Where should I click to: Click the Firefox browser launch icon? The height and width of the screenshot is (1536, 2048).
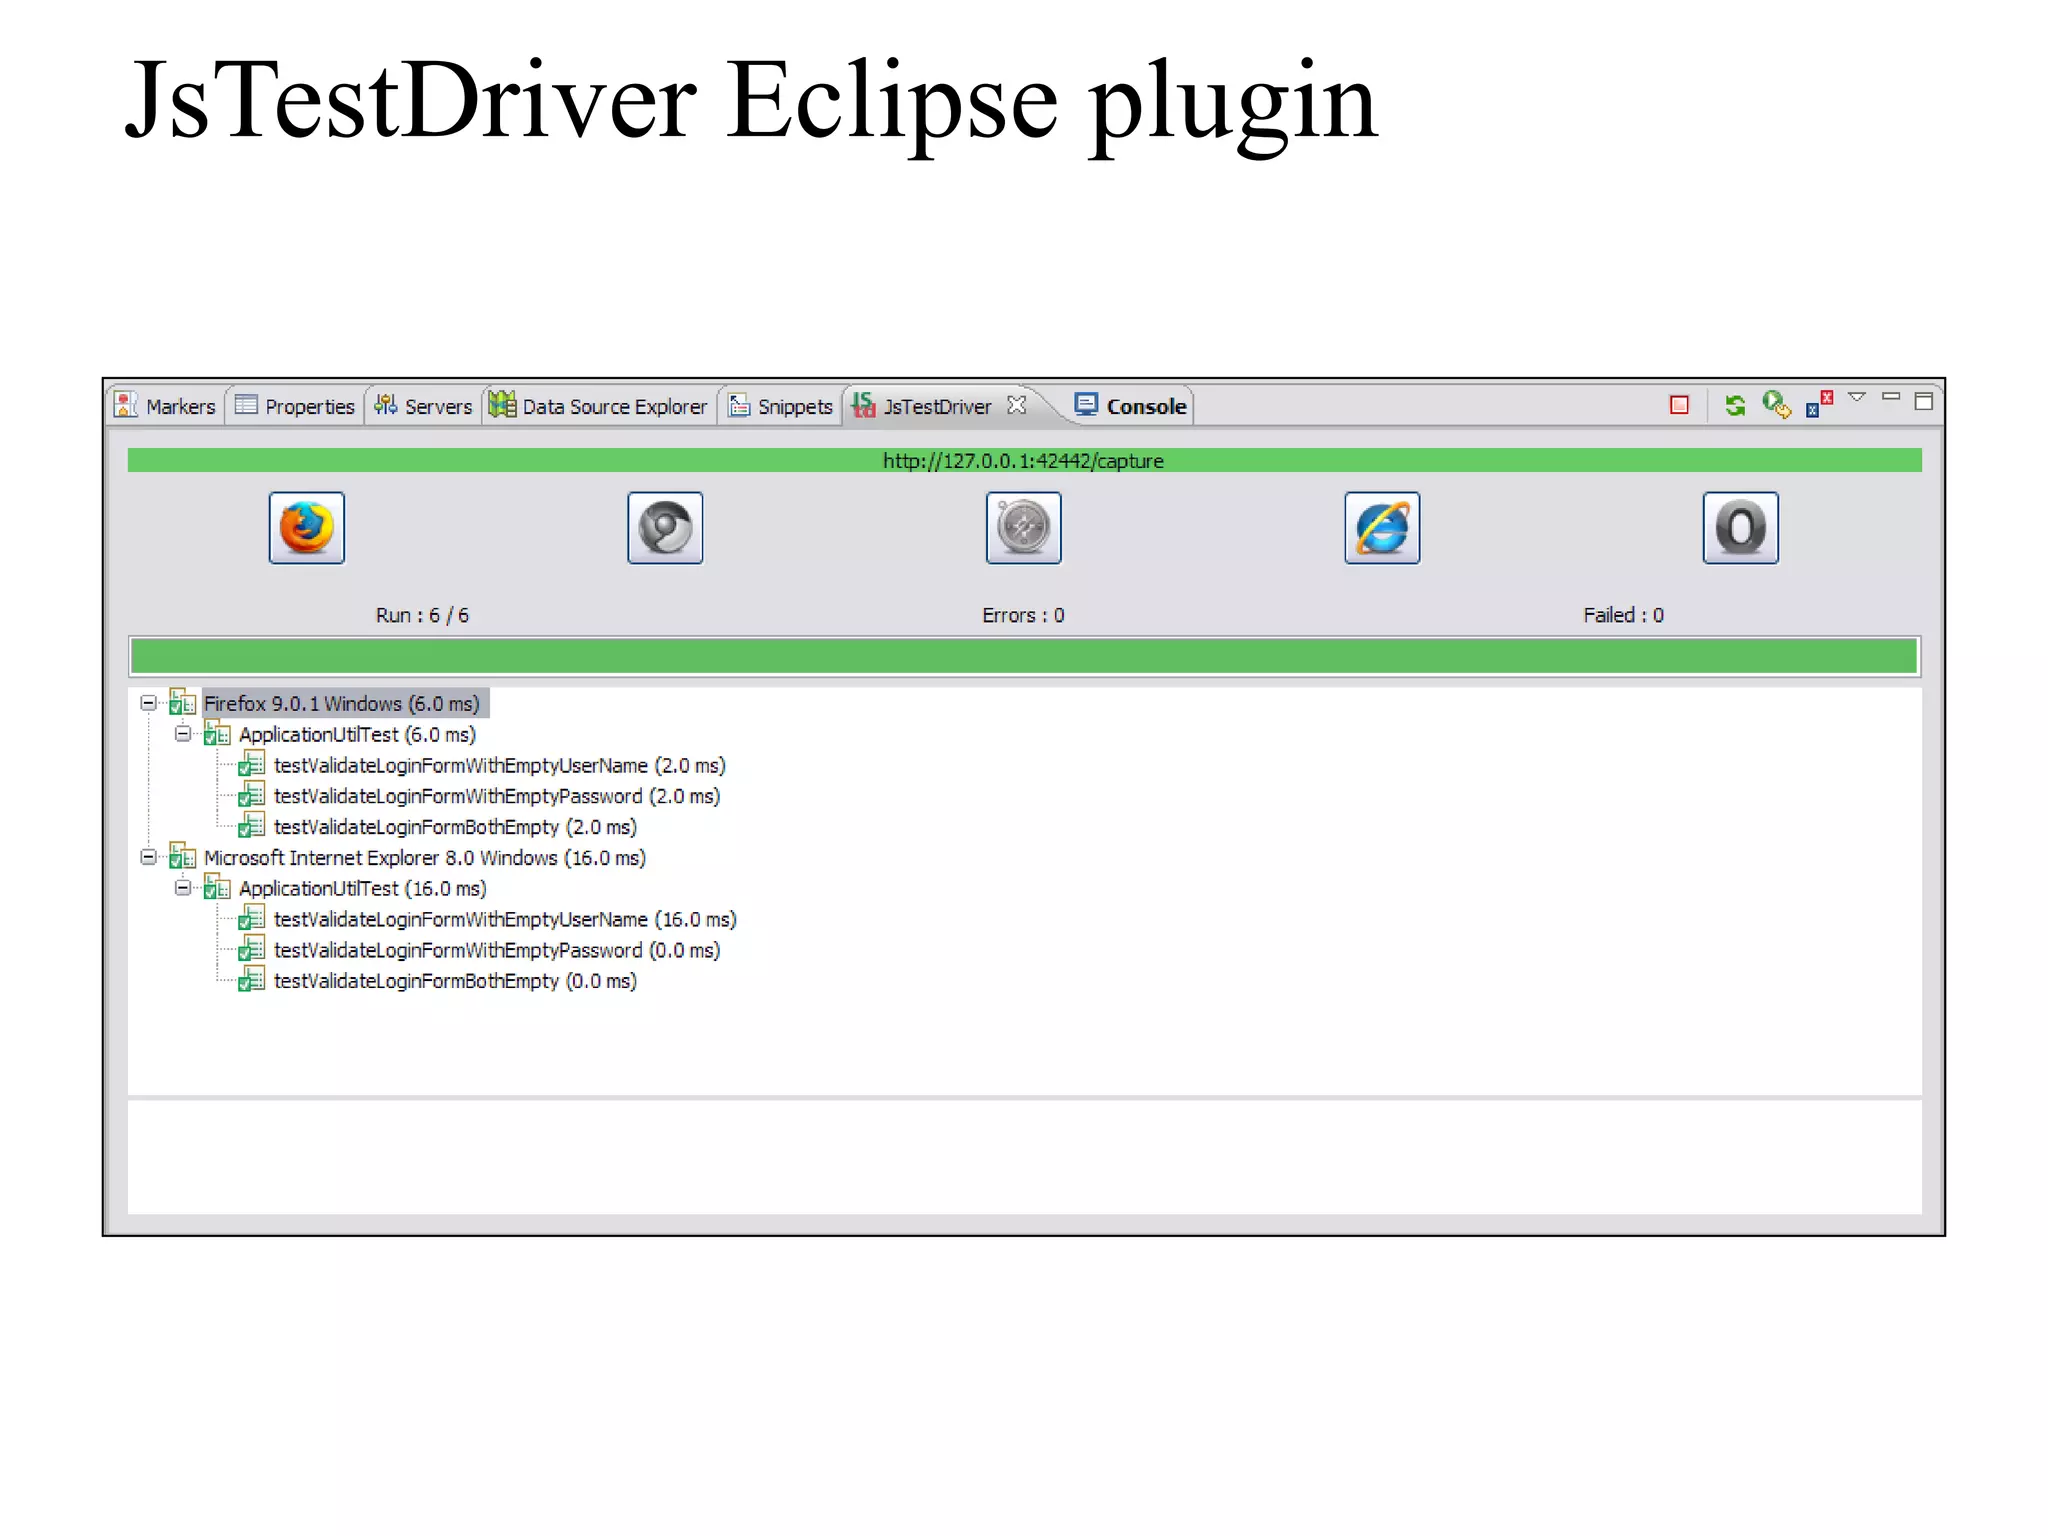[307, 528]
